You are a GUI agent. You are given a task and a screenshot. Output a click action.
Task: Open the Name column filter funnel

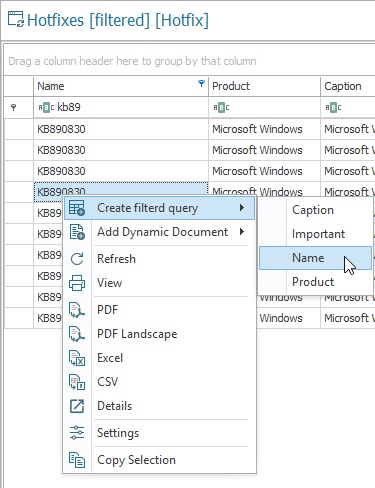[x=201, y=83]
